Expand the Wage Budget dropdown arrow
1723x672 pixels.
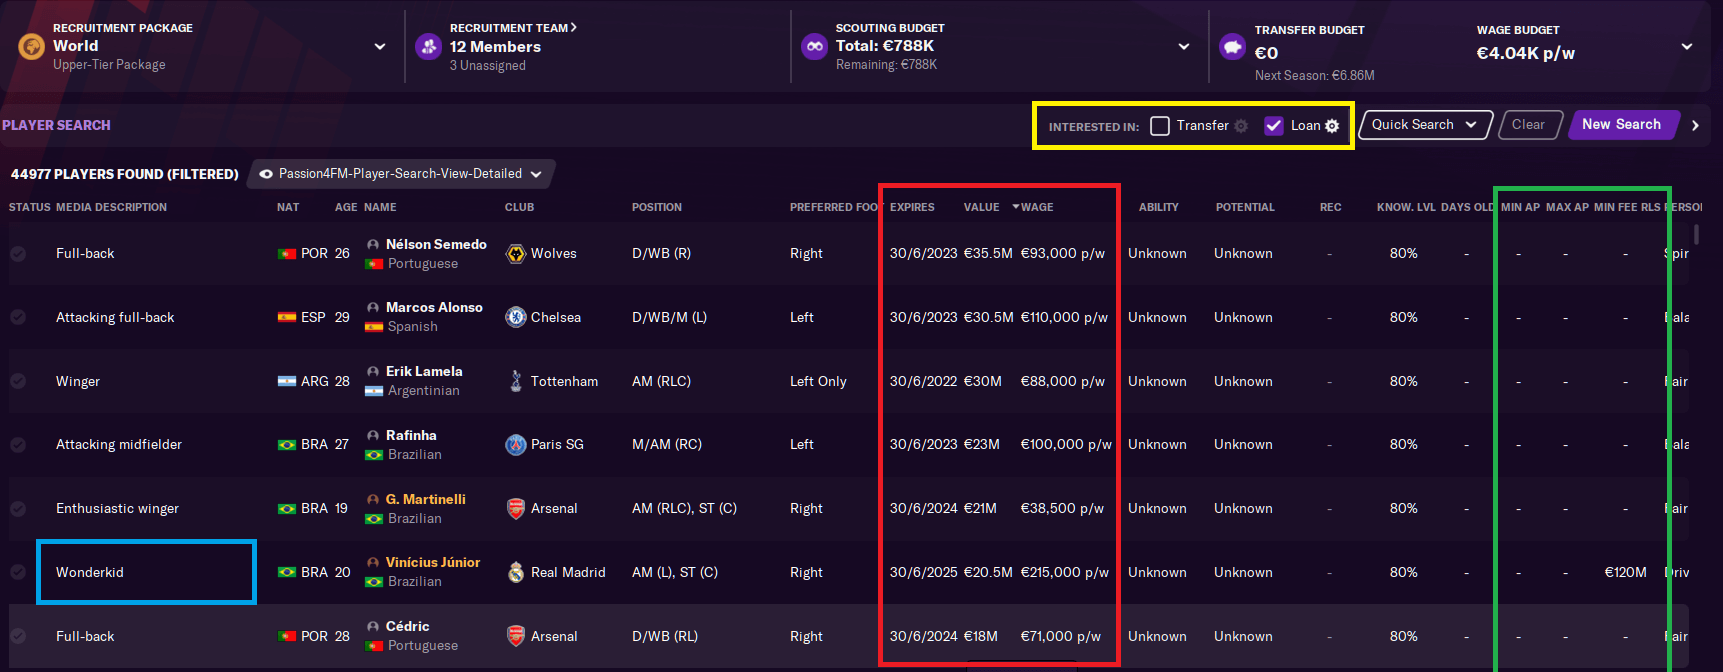coord(1687,47)
